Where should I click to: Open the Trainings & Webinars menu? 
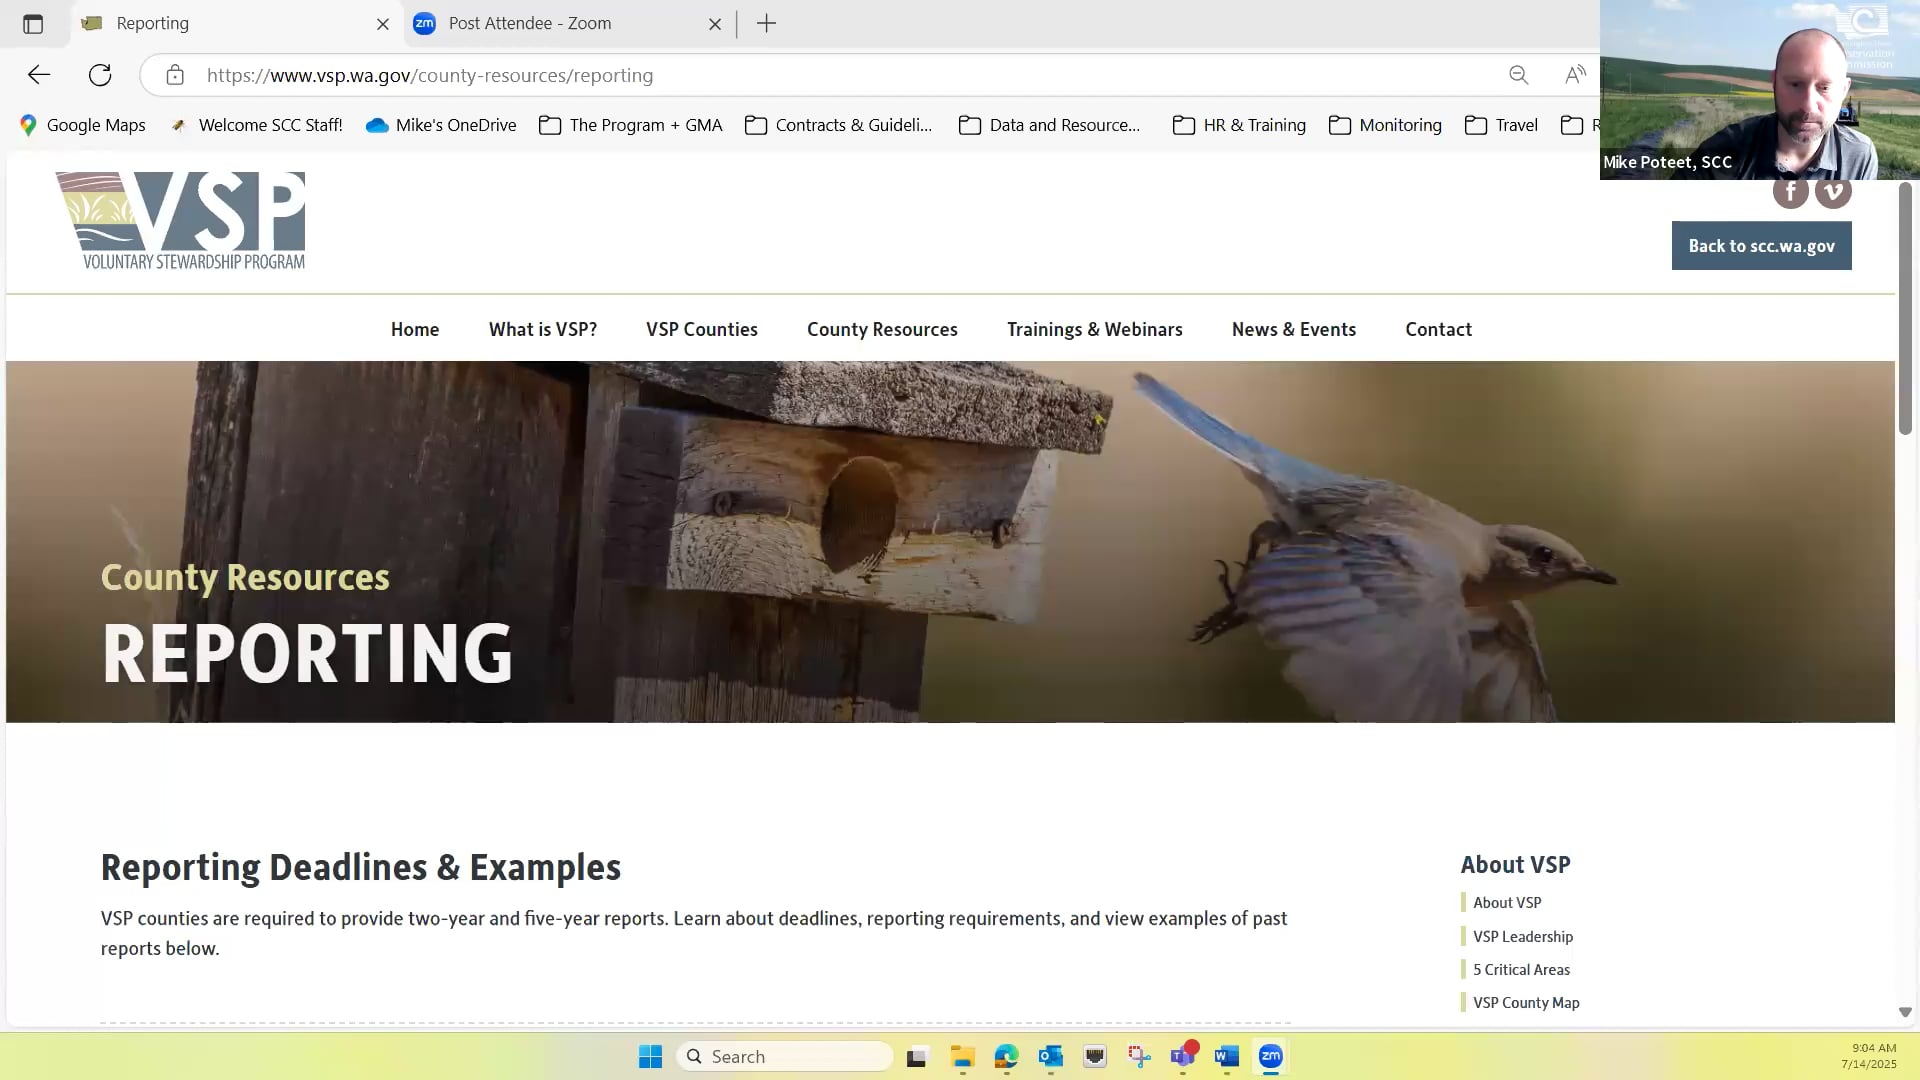tap(1094, 329)
